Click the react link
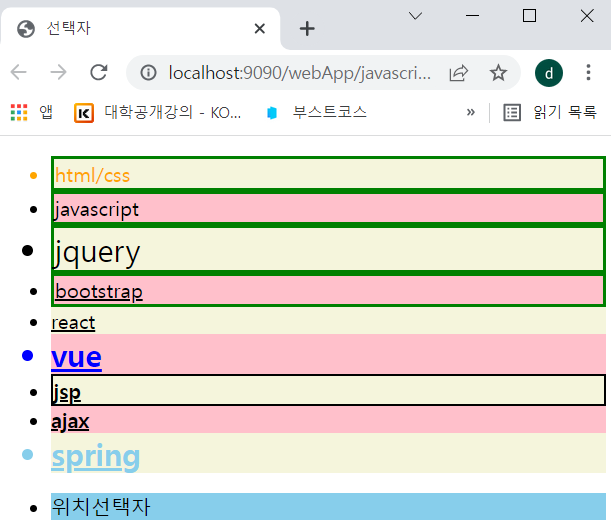The width and height of the screenshot is (611, 527). (x=73, y=323)
